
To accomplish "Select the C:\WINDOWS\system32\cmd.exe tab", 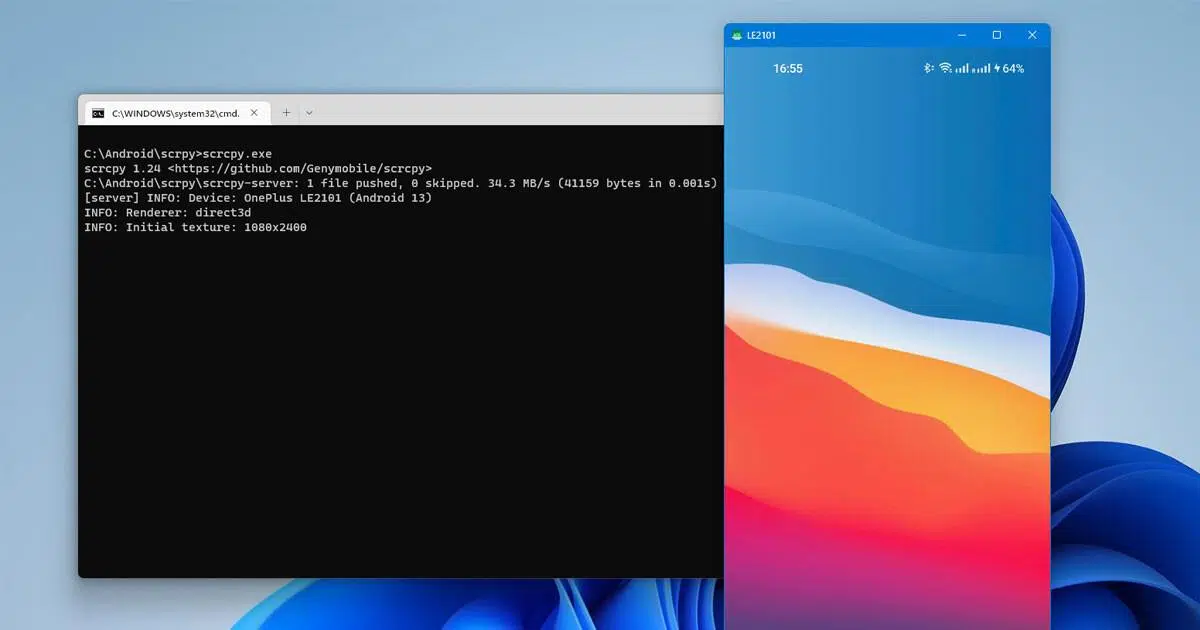I will coord(175,113).
